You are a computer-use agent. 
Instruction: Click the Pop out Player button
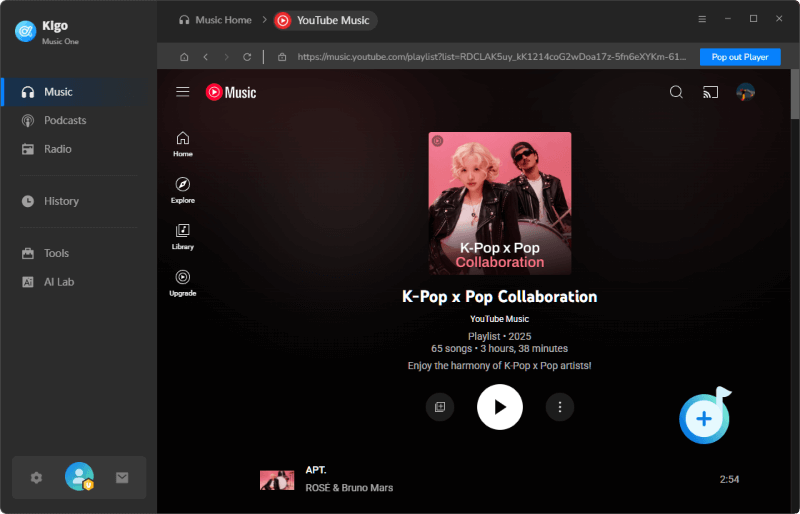tap(740, 57)
